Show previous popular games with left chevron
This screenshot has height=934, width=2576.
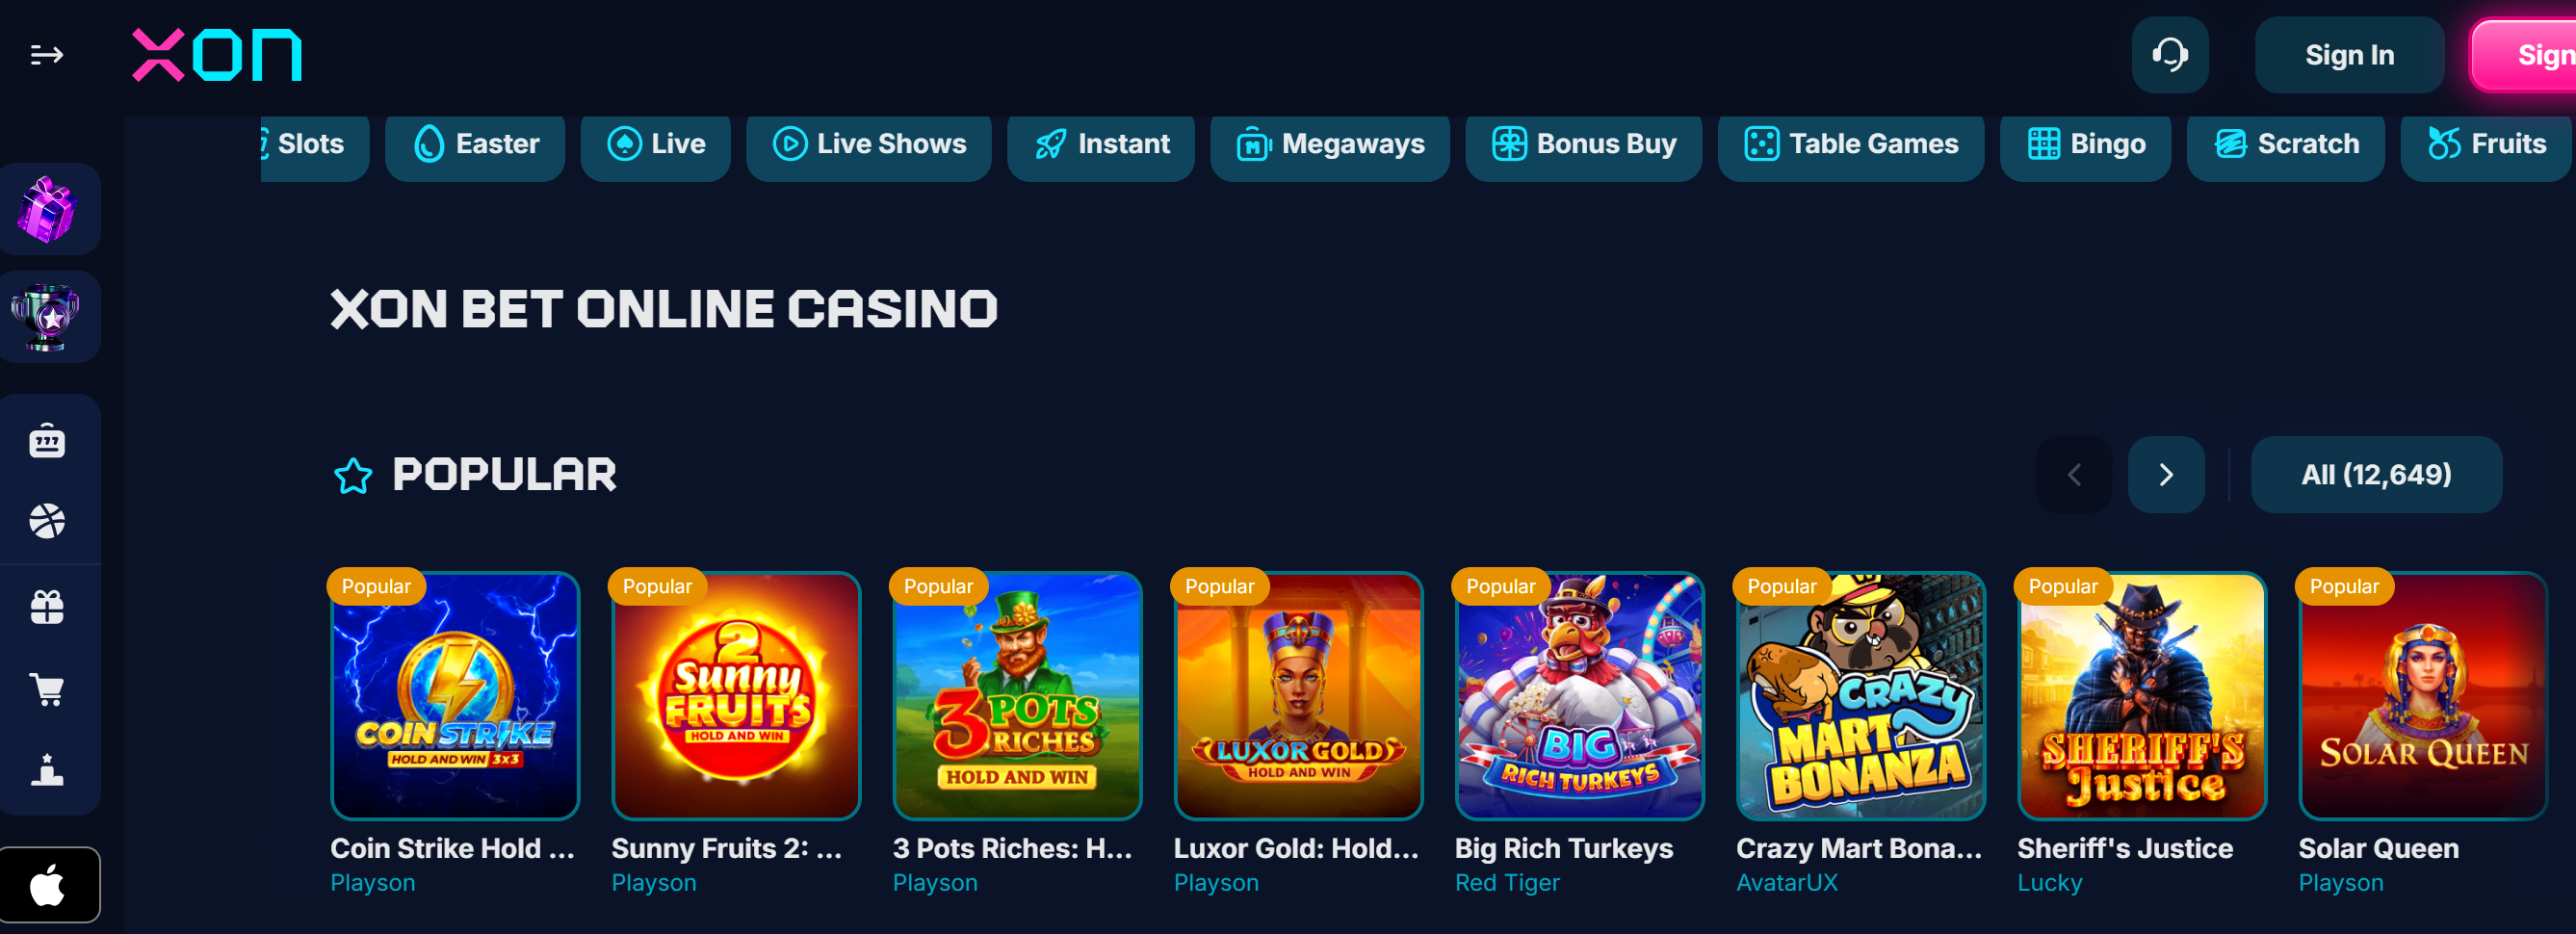tap(2074, 475)
